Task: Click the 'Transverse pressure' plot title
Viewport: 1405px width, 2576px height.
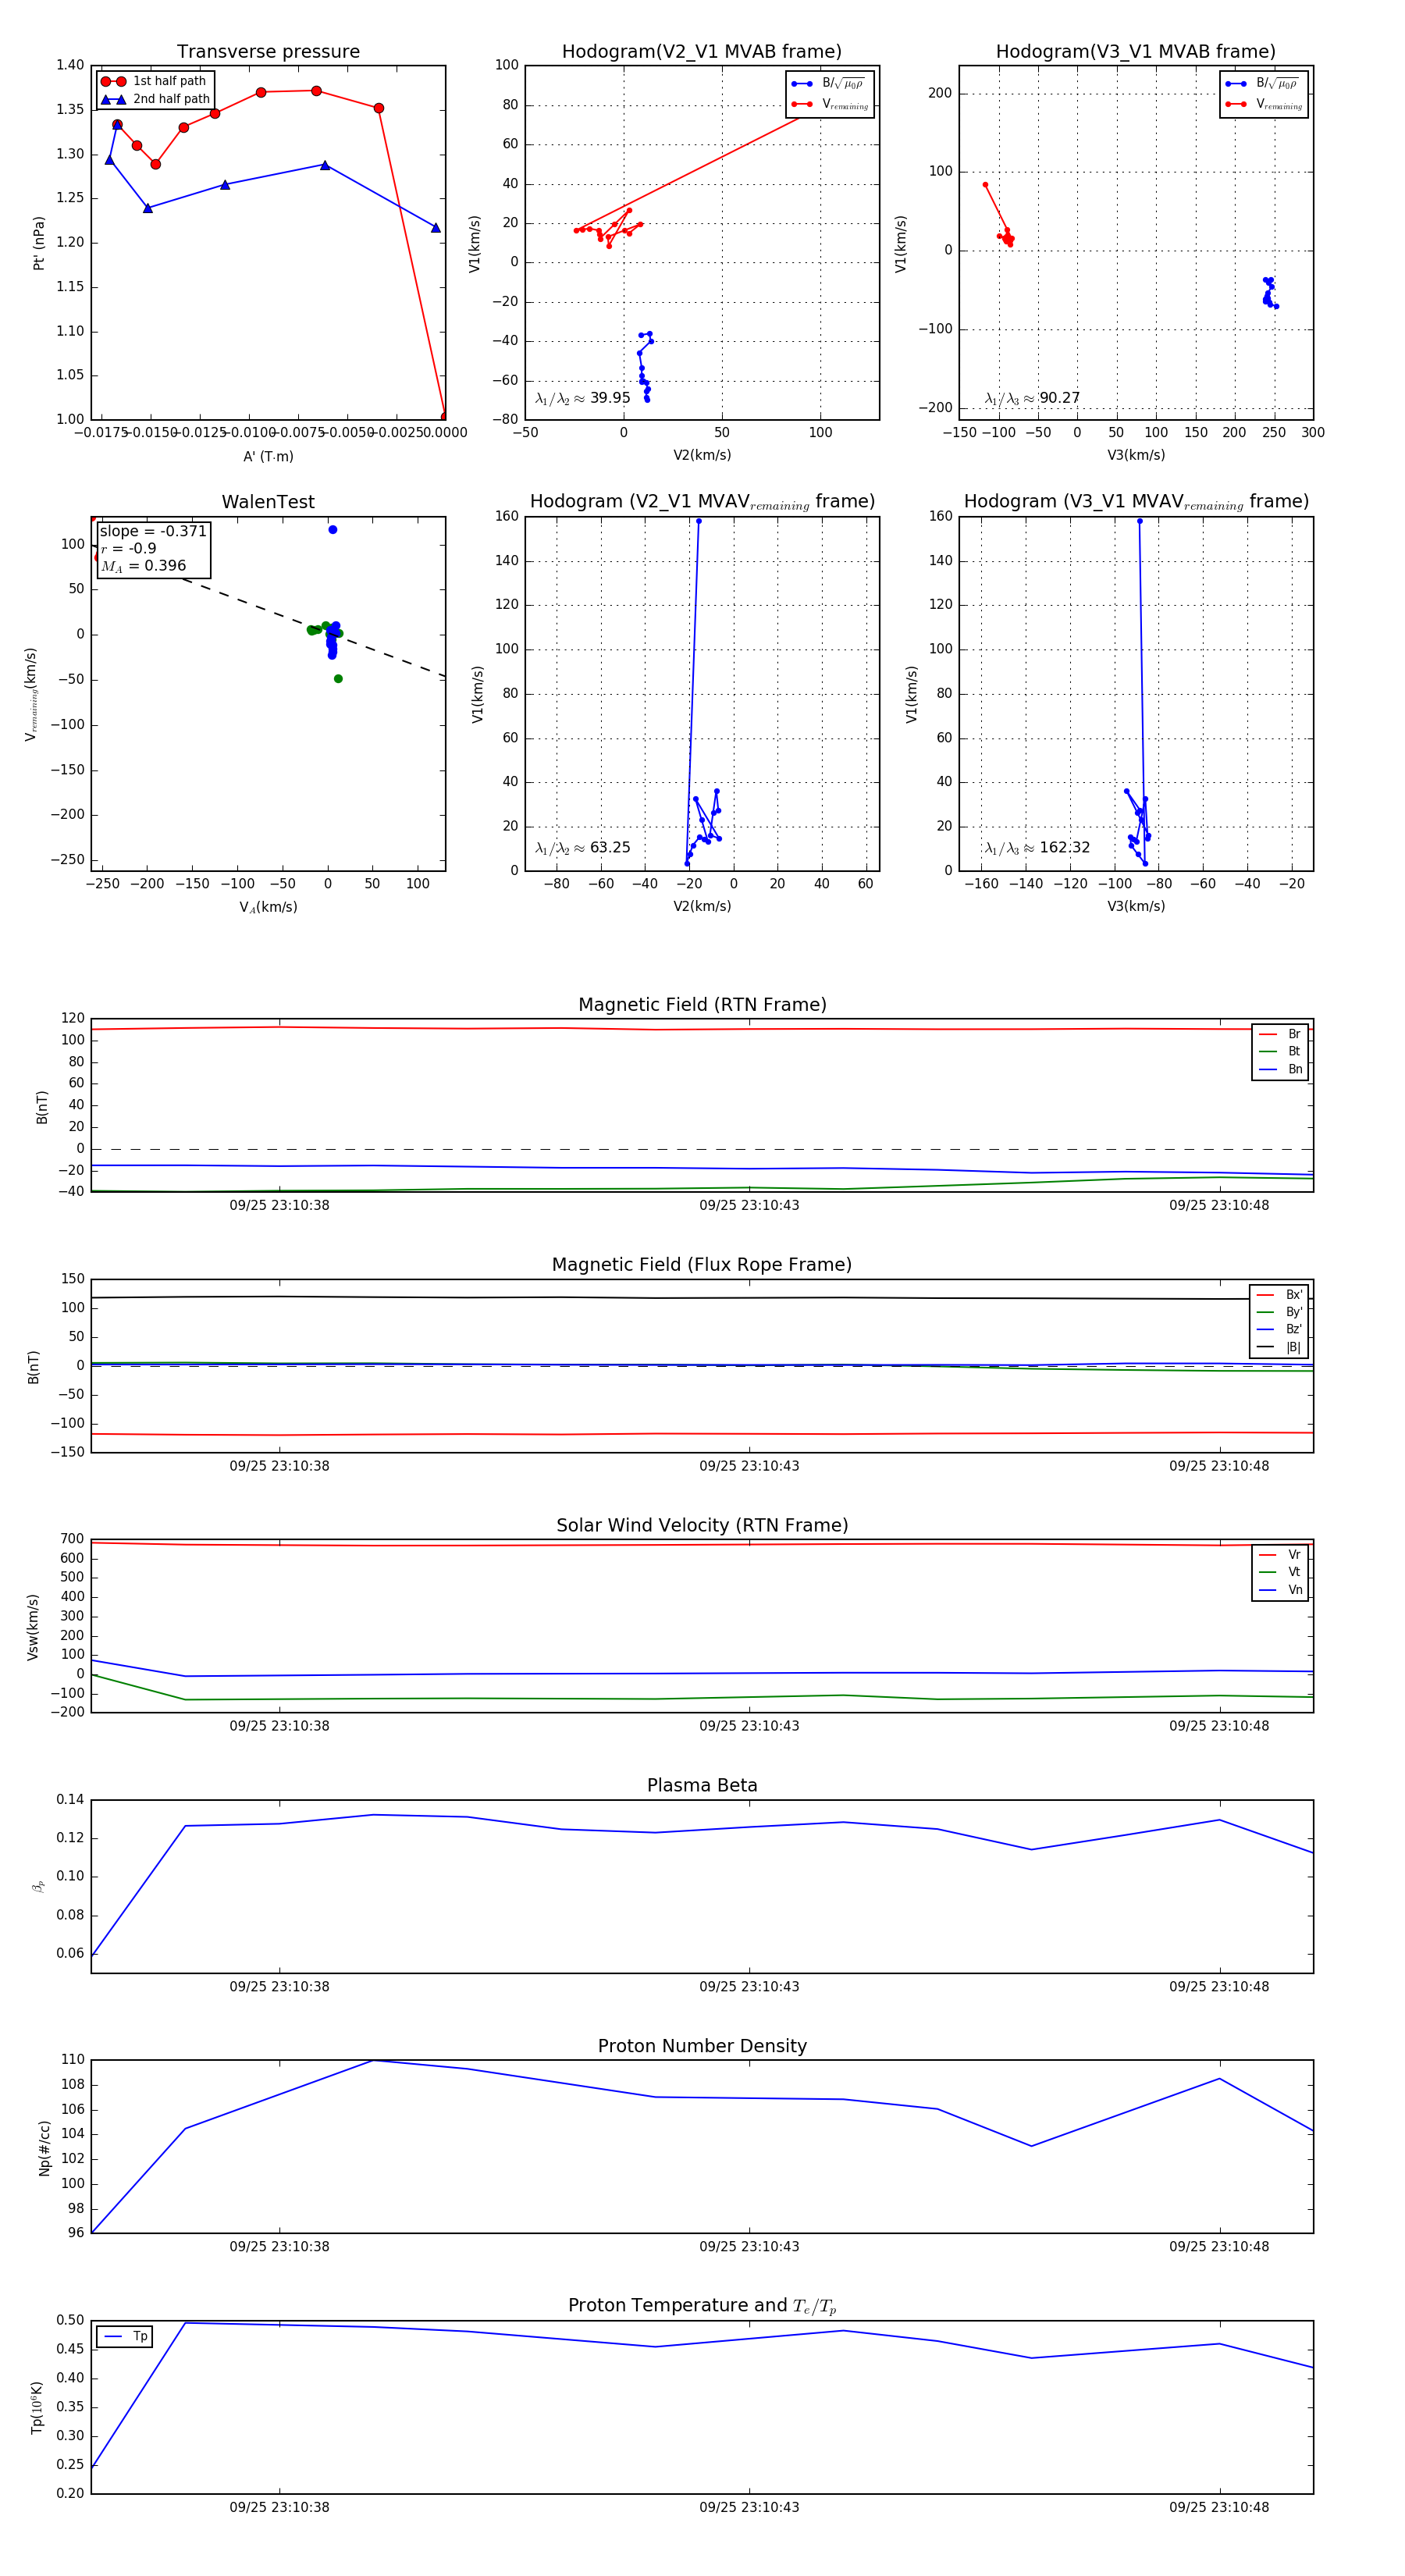Action: 268,52
